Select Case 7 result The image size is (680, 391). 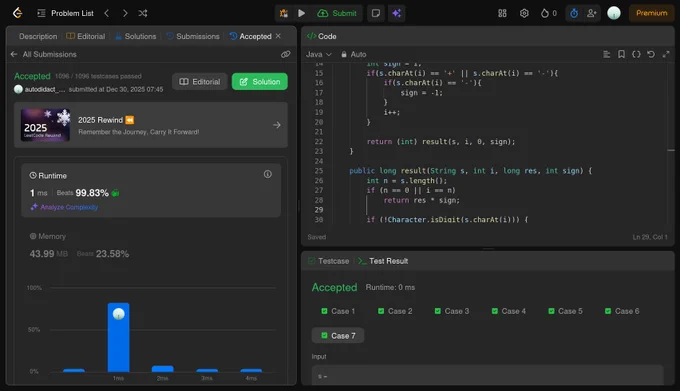[338, 336]
